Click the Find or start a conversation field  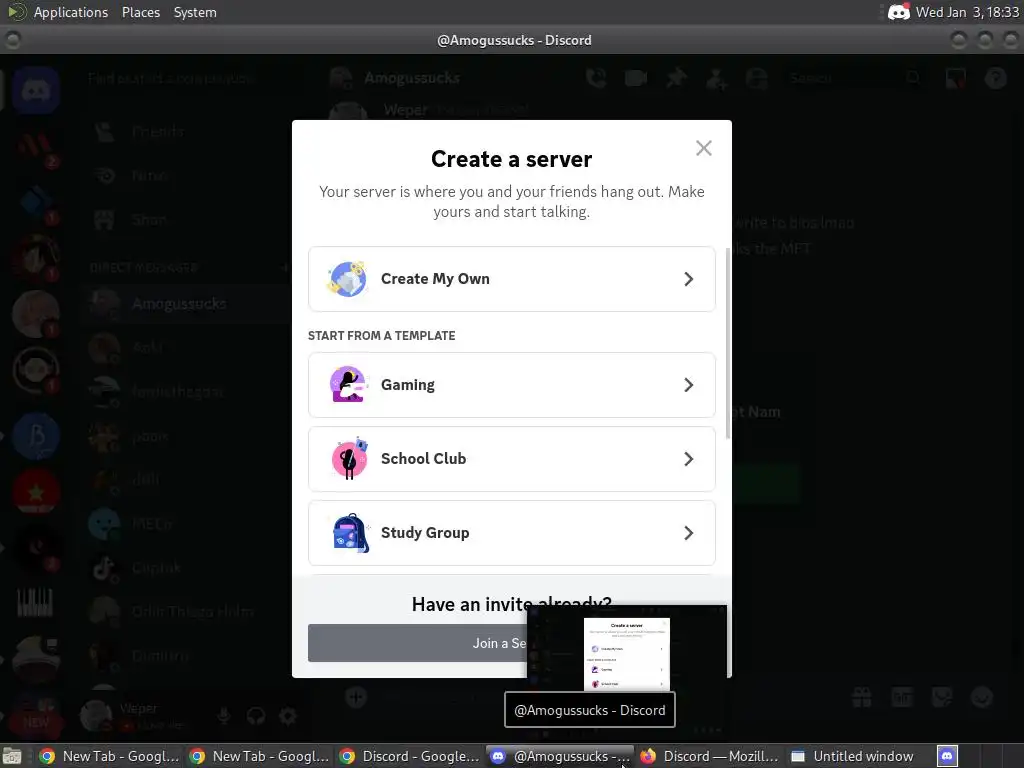(187, 78)
